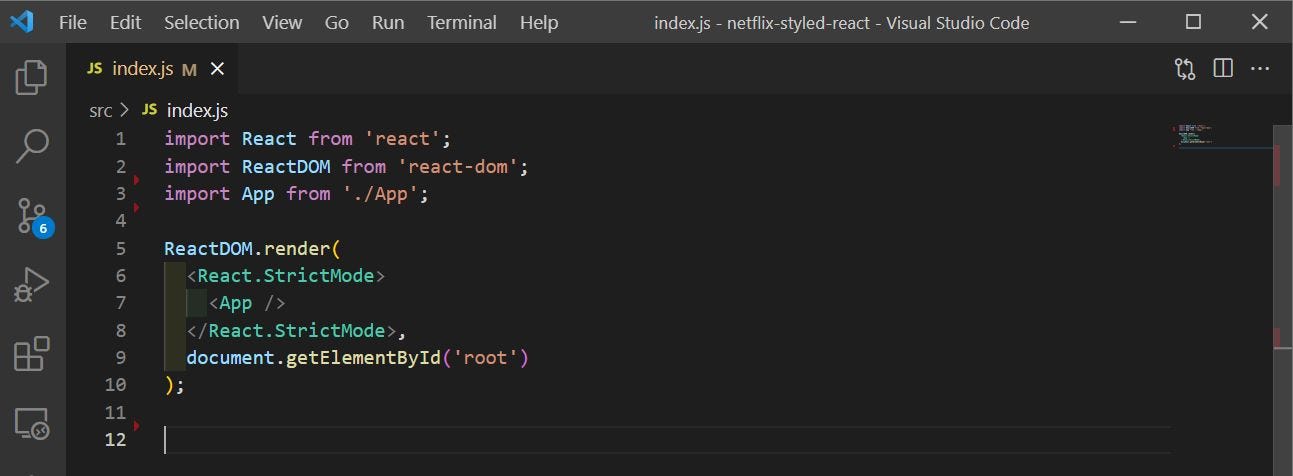This screenshot has width=1293, height=476.
Task: Click the opening React.StrictMode tag
Action: (x=286, y=275)
